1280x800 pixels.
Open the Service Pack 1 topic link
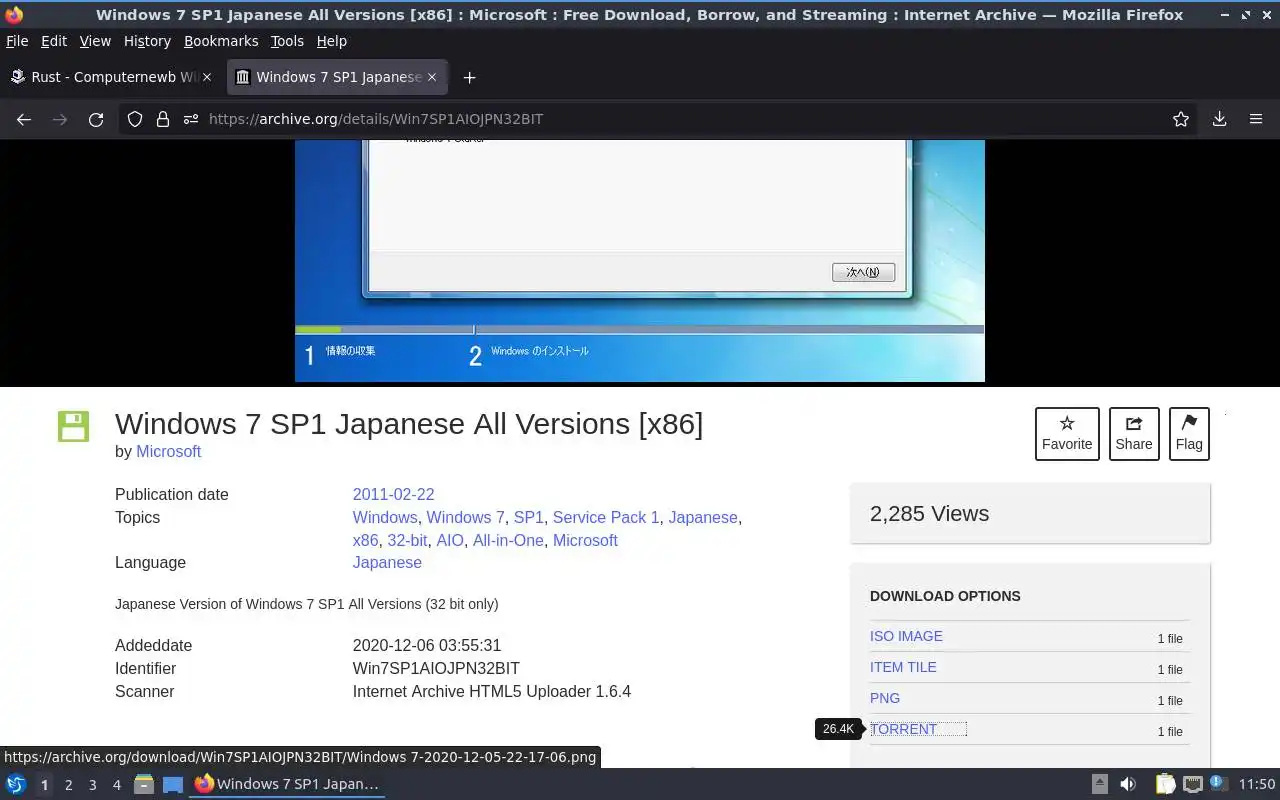point(606,517)
